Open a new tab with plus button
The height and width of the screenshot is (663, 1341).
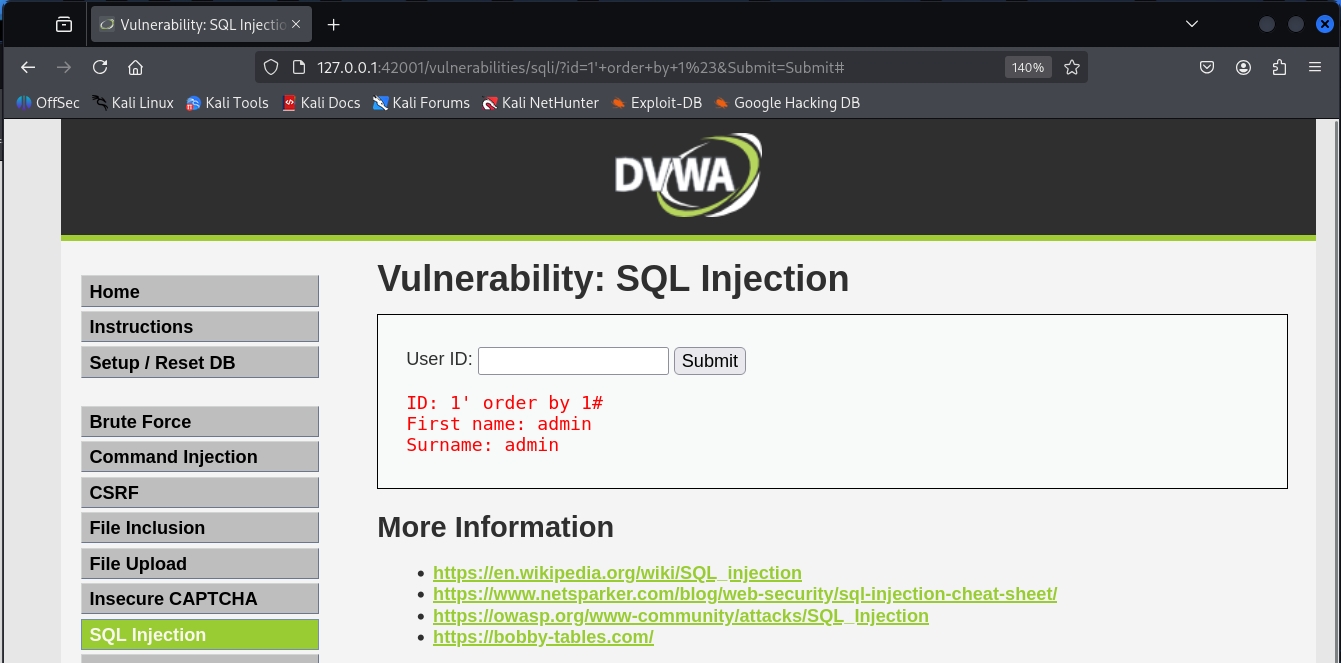(334, 24)
